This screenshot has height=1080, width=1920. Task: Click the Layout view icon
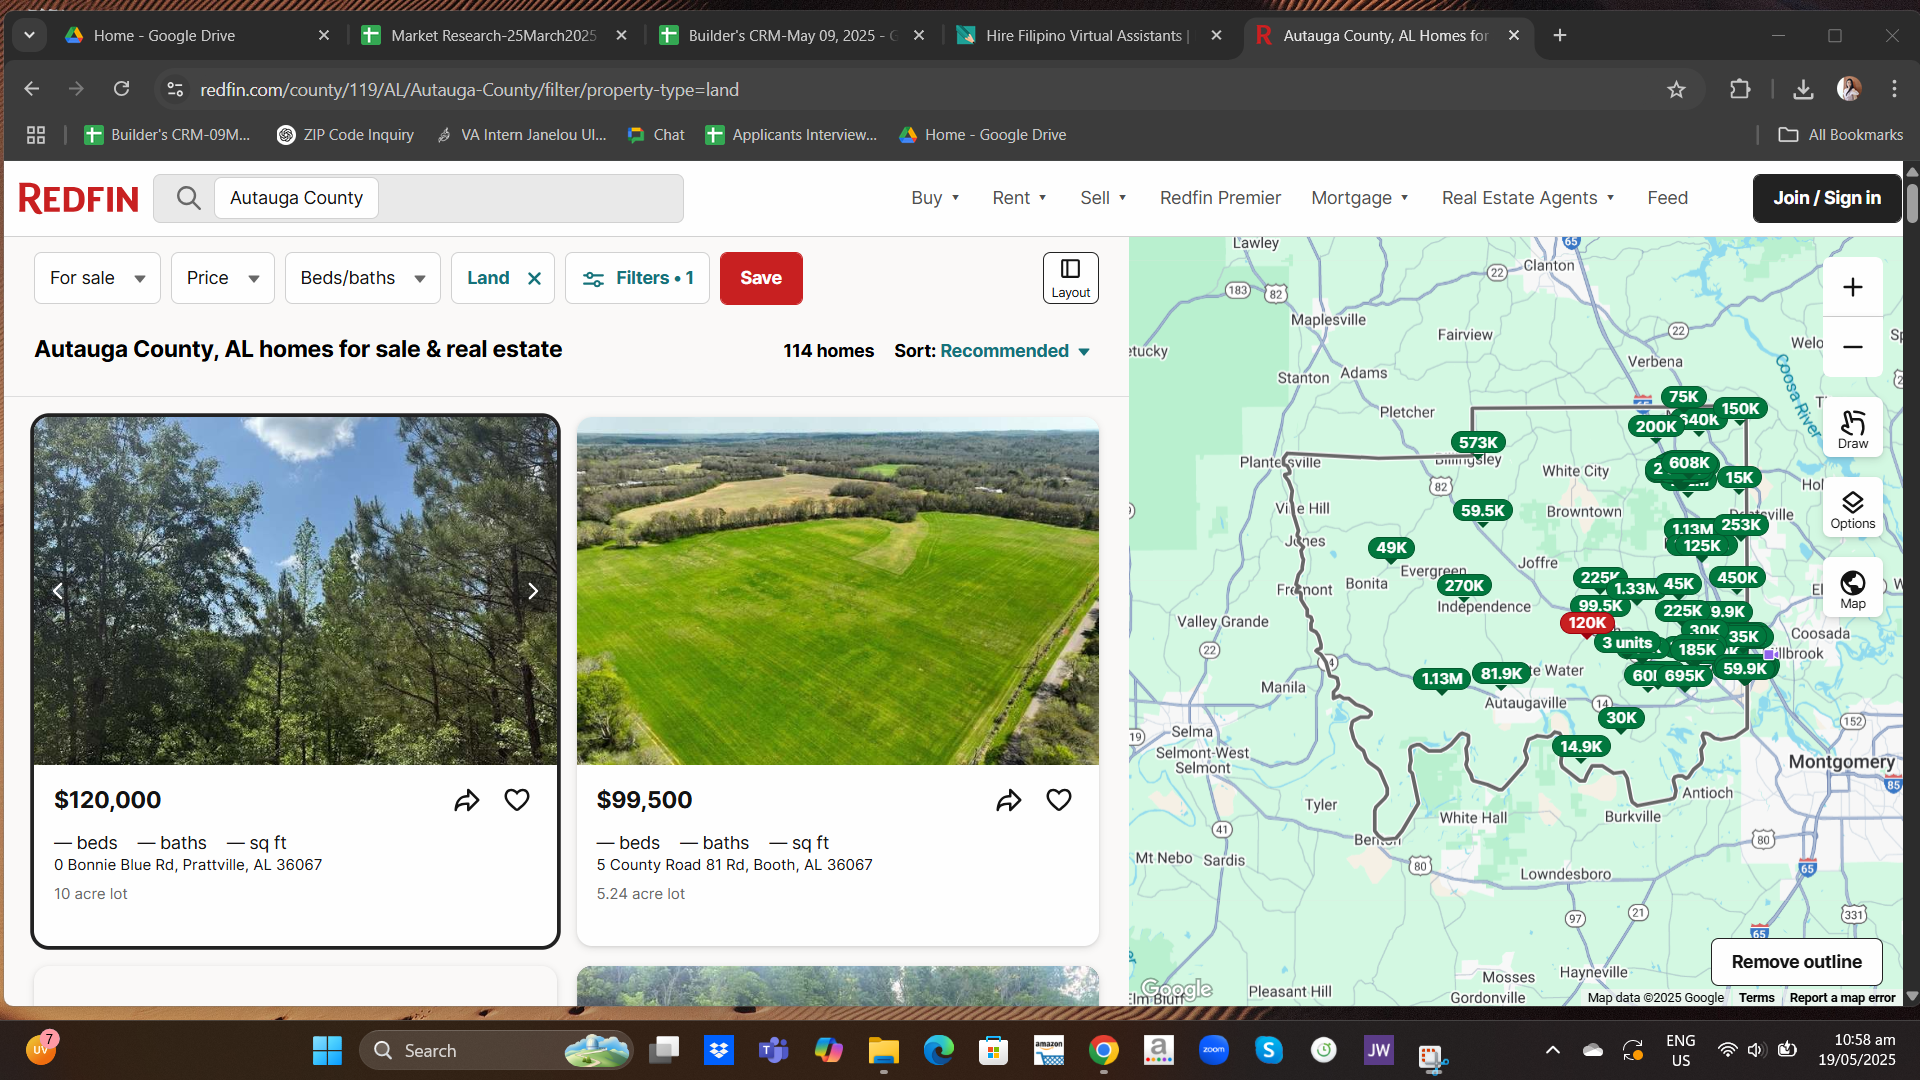coord(1070,277)
